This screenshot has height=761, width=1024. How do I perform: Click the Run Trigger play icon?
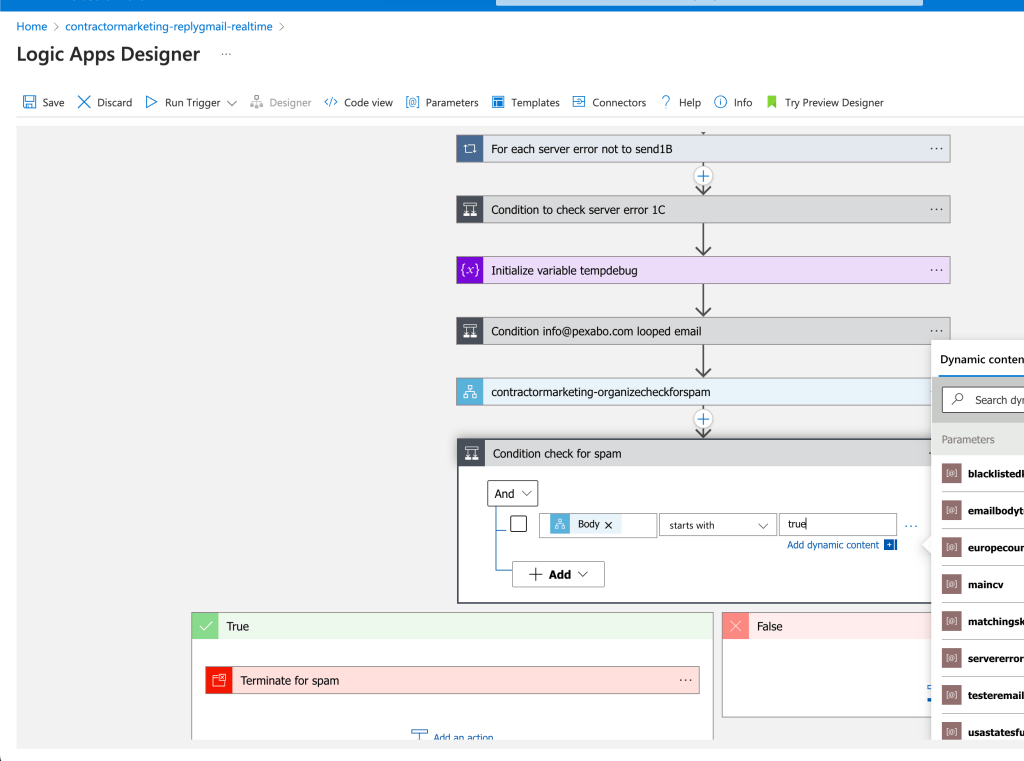152,102
